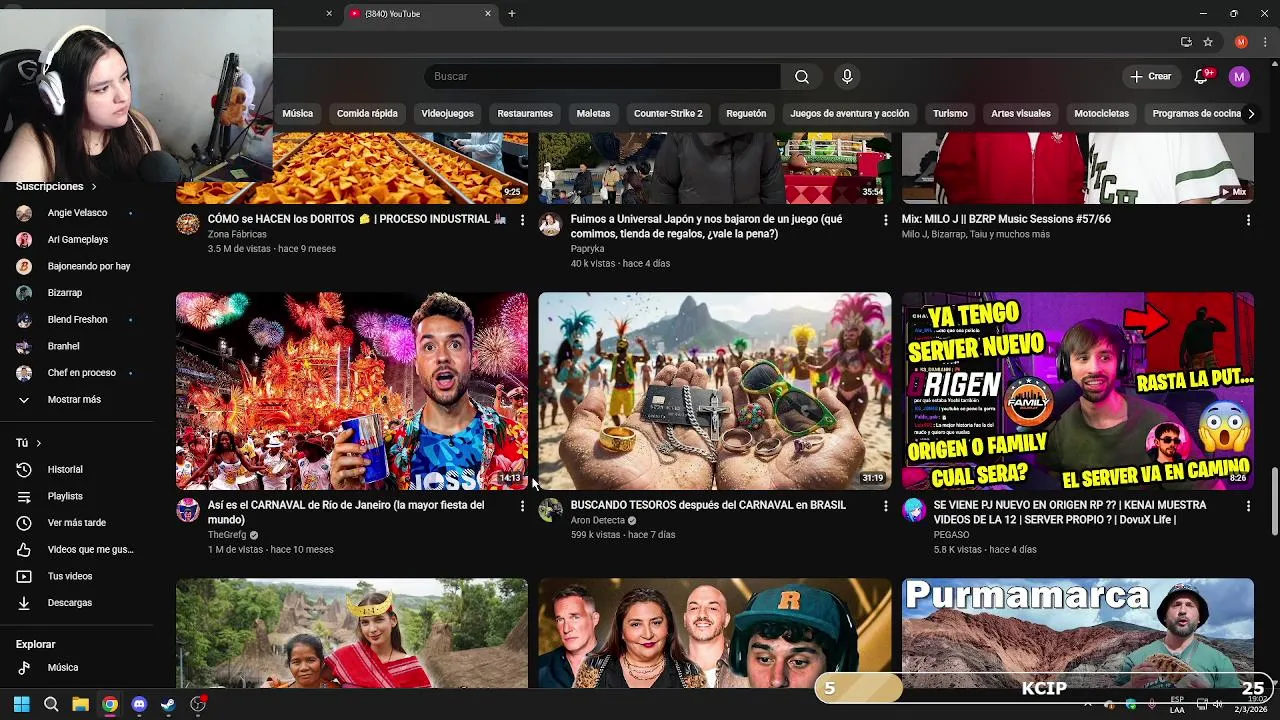This screenshot has height=720, width=1280.
Task: Open Papryka channel avatar
Action: (x=550, y=224)
